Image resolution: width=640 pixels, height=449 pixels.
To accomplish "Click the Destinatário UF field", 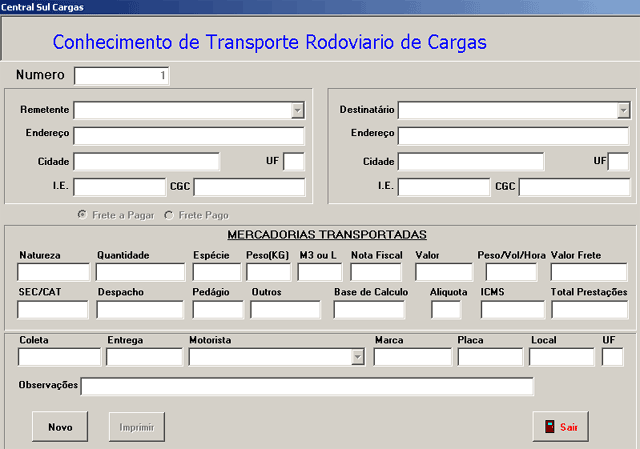I will coord(619,162).
